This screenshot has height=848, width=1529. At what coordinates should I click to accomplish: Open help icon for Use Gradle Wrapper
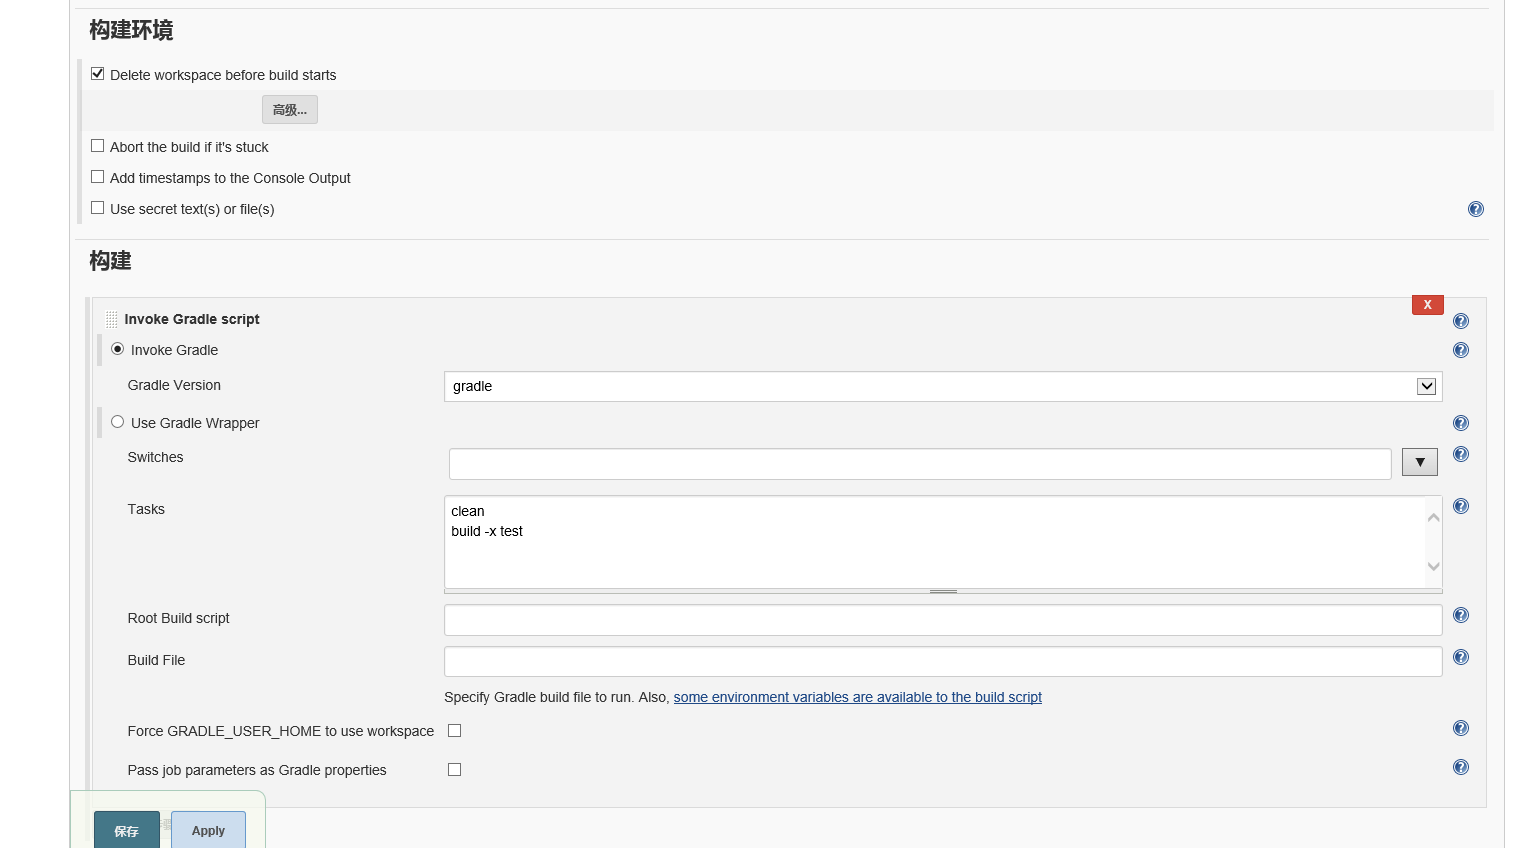coord(1460,423)
